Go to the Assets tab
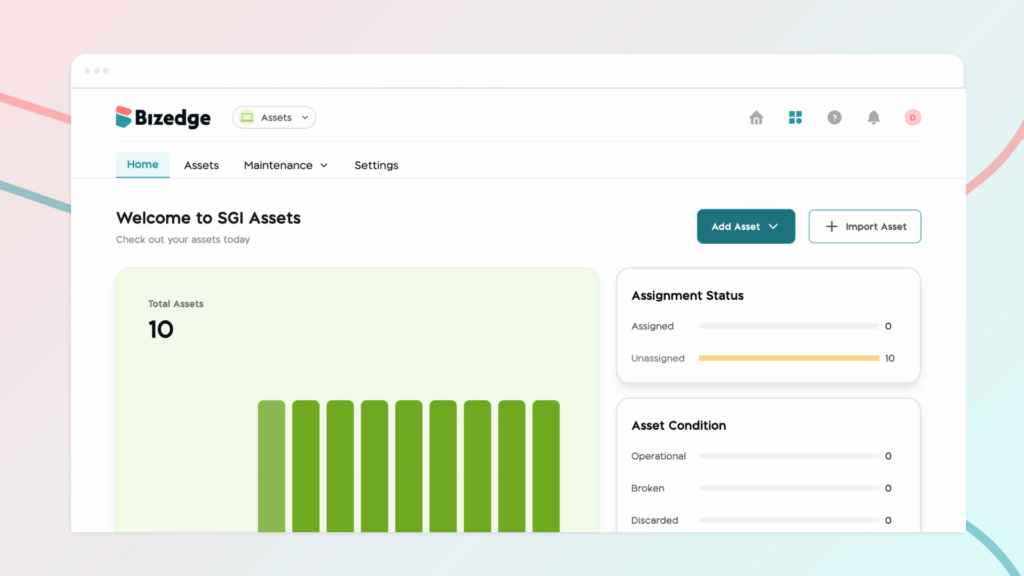The image size is (1024, 576). (x=201, y=165)
